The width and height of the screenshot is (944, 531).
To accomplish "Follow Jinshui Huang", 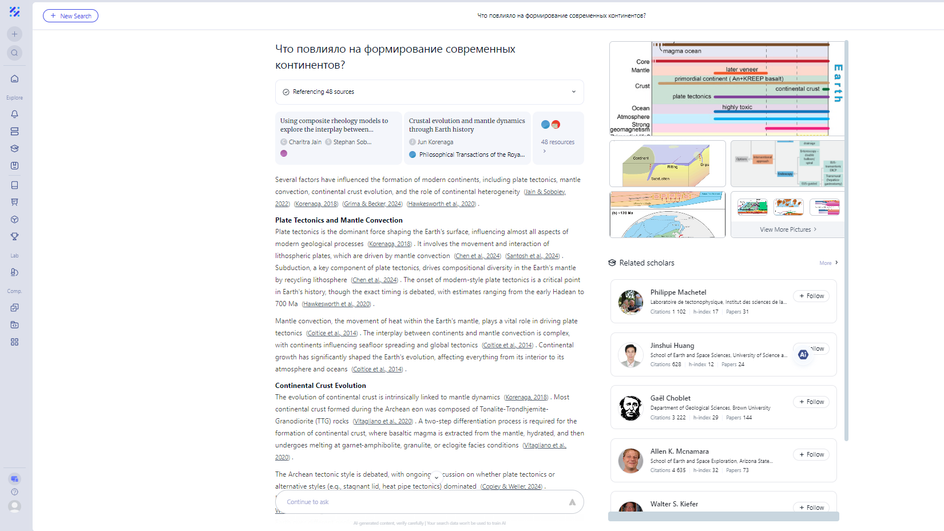I will coord(819,349).
